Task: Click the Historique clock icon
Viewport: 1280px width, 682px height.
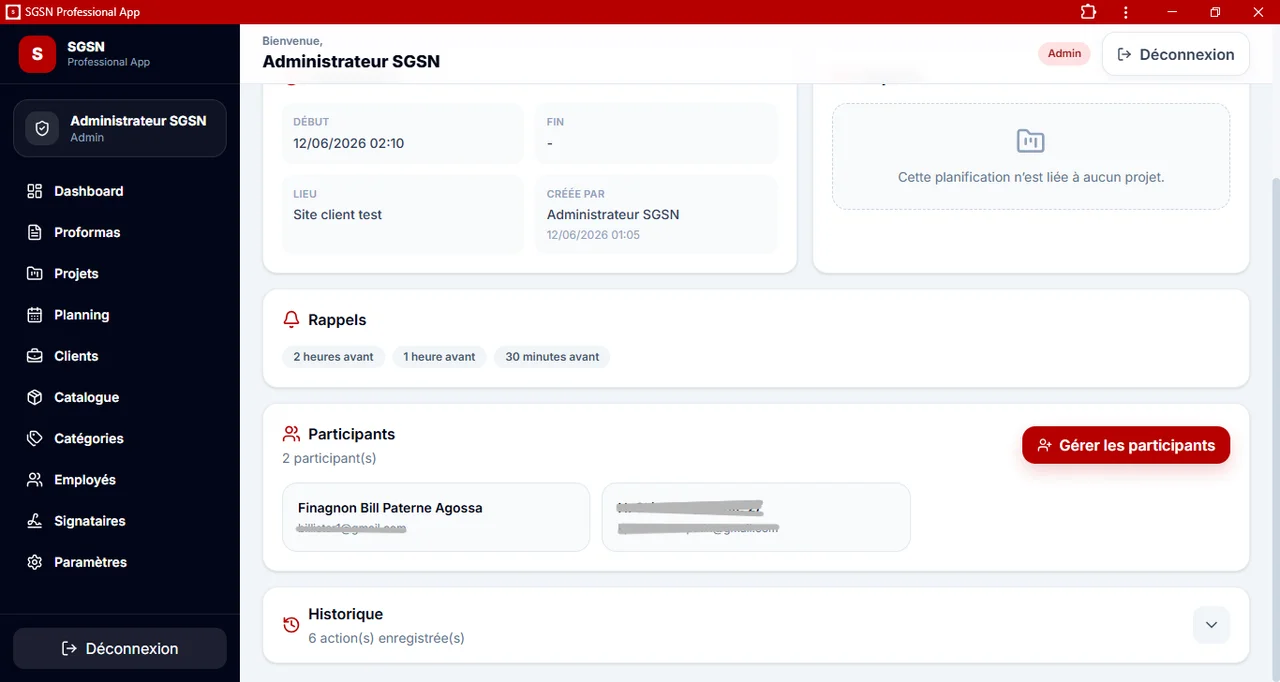Action: pyautogui.click(x=291, y=625)
